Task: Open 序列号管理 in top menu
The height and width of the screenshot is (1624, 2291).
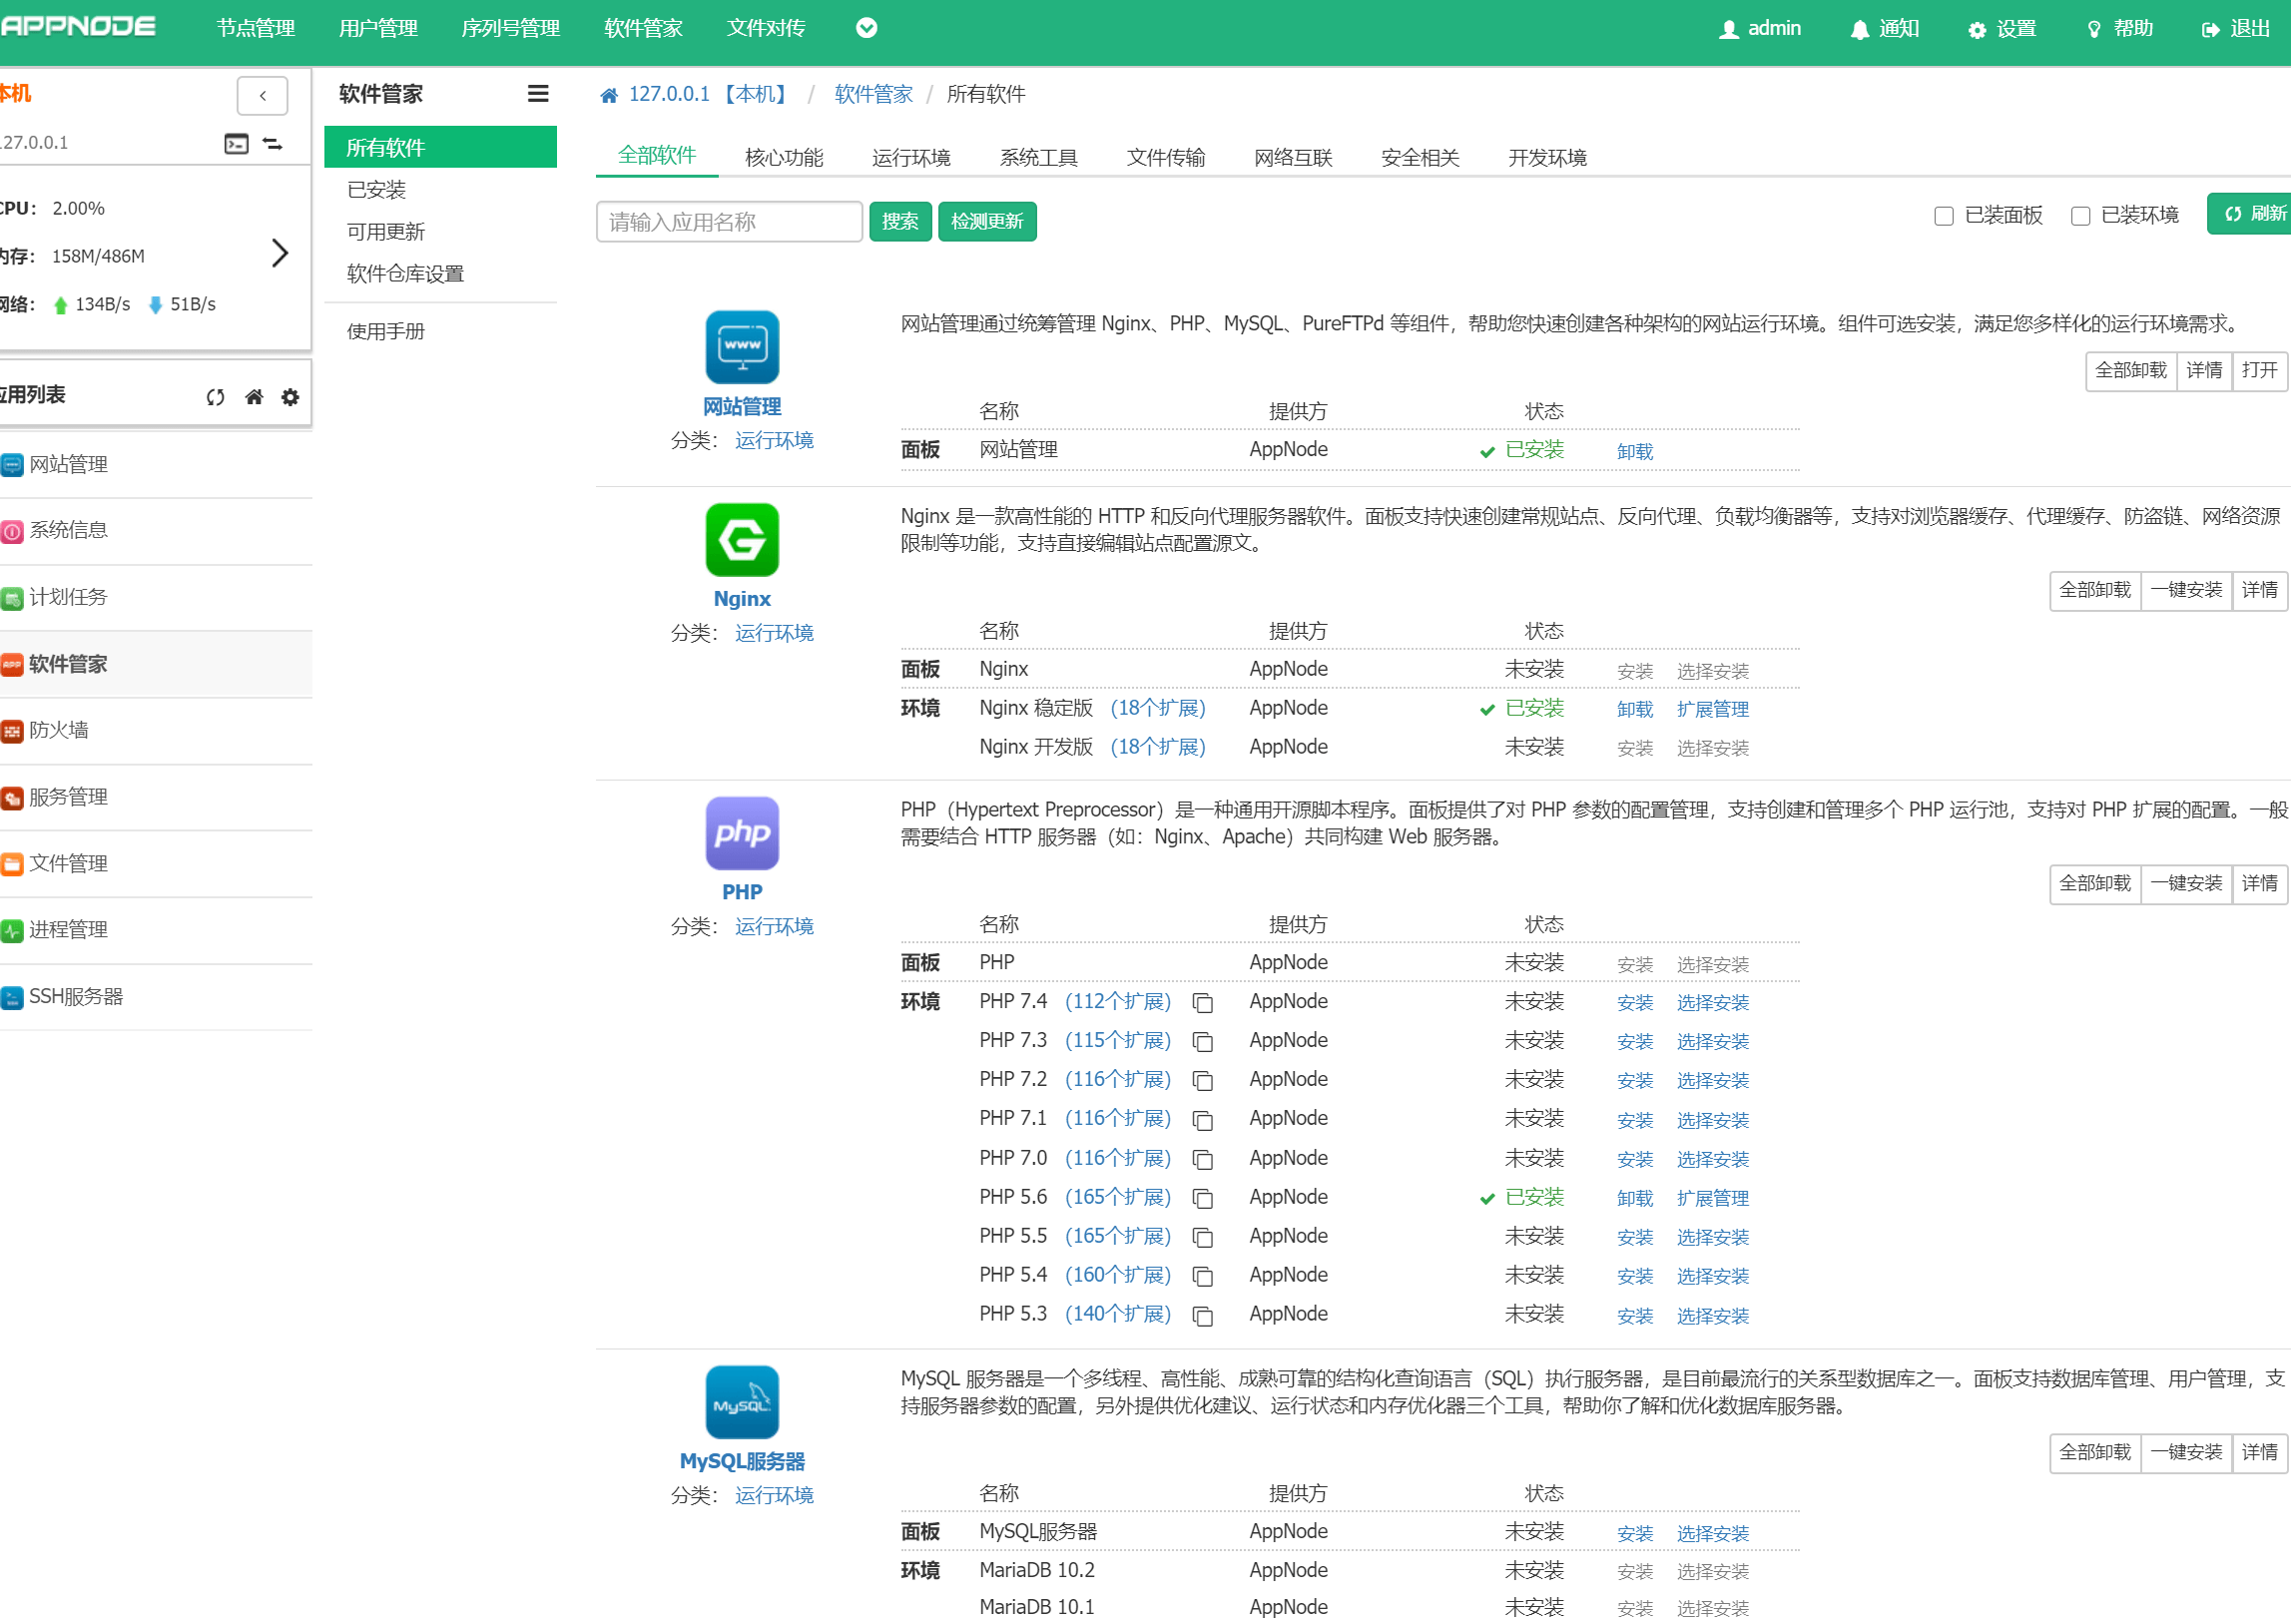Action: pos(510,29)
